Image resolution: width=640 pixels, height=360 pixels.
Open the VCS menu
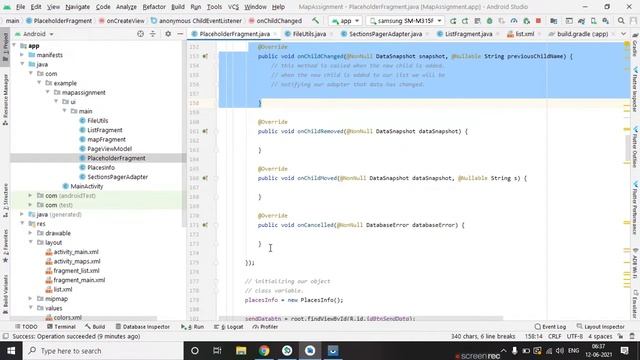click(233, 7)
